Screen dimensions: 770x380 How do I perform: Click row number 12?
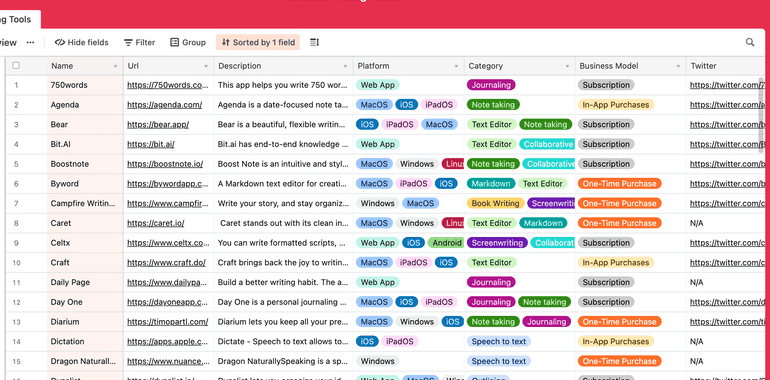click(x=16, y=302)
